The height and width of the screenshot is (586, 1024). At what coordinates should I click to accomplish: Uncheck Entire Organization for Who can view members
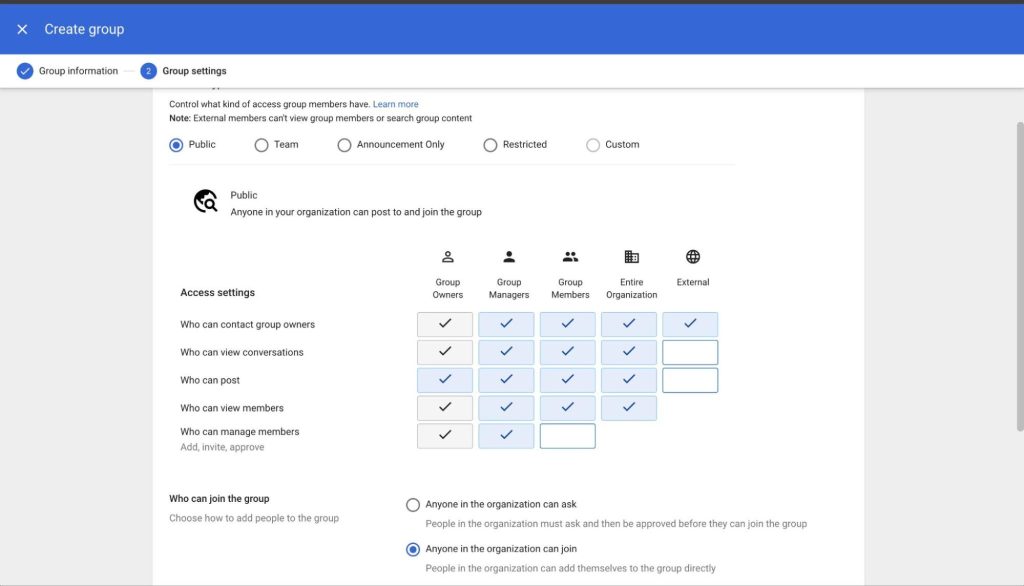[630, 408]
